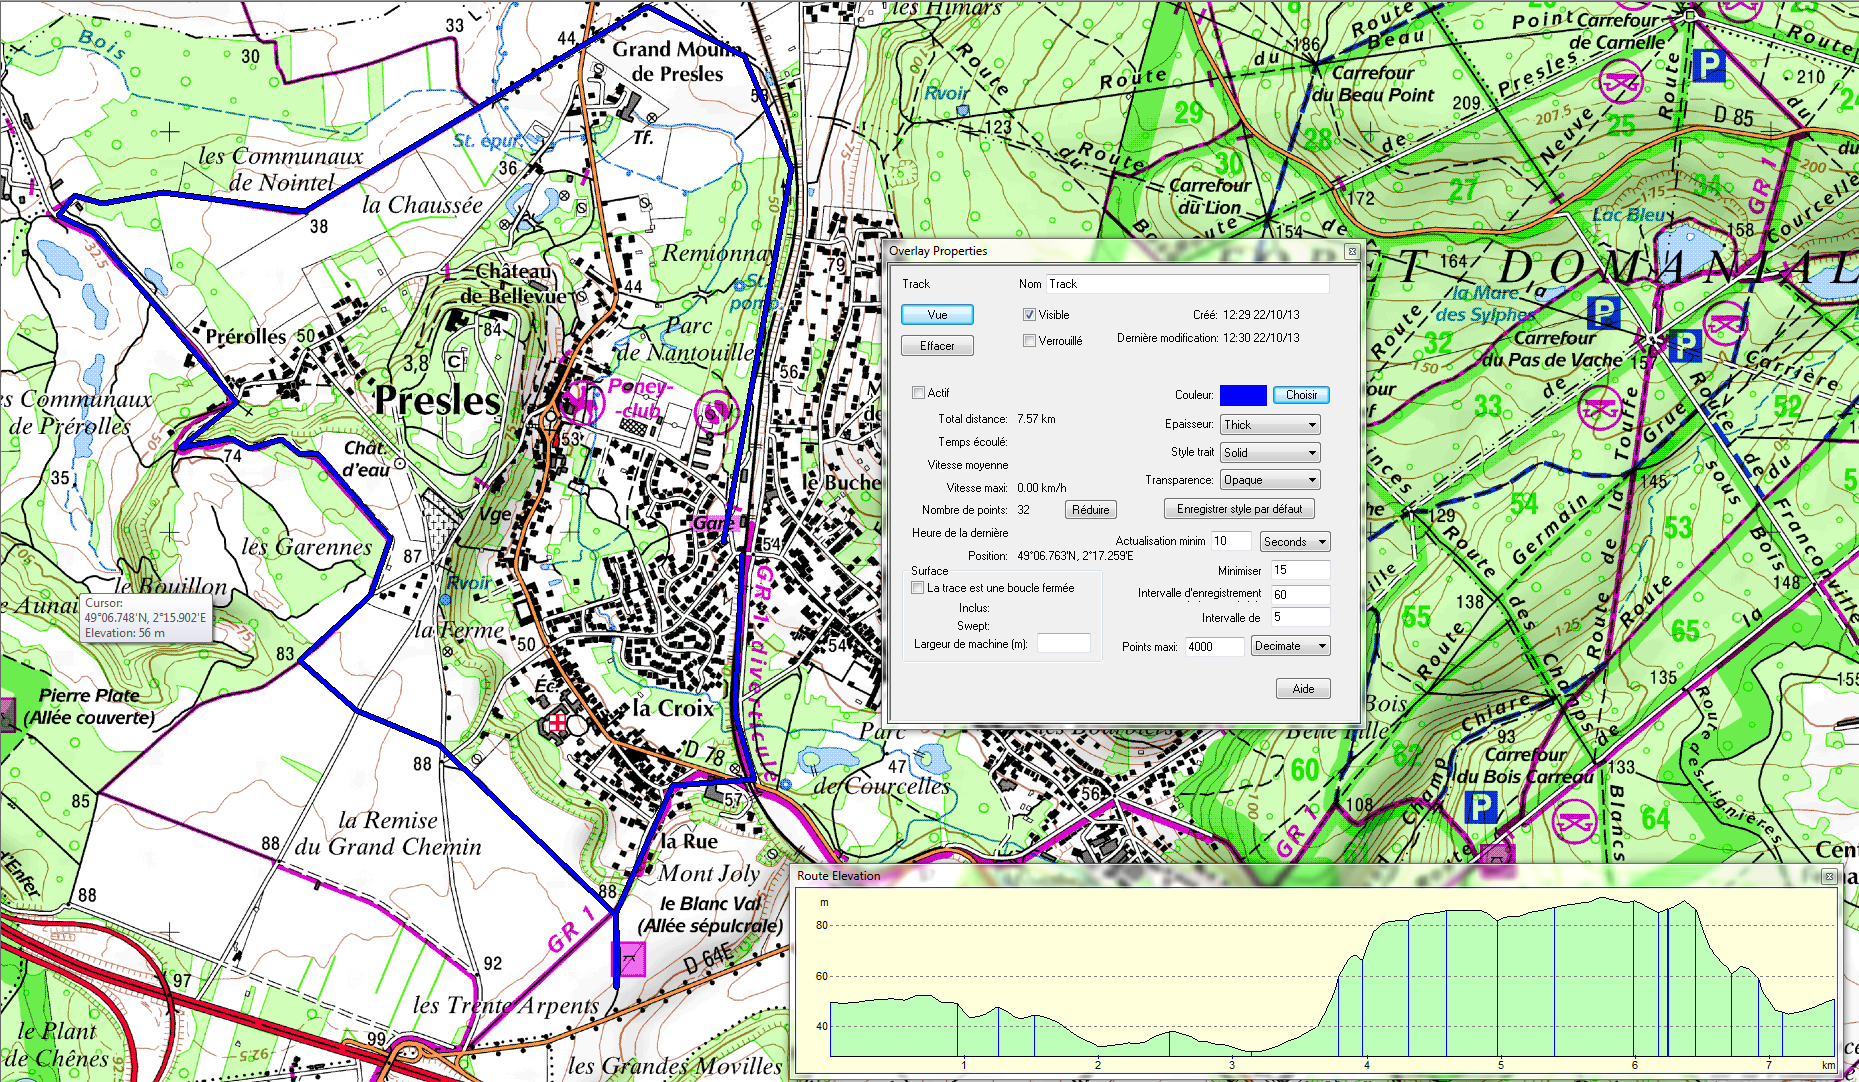Tick the Actif checkbox

(918, 393)
